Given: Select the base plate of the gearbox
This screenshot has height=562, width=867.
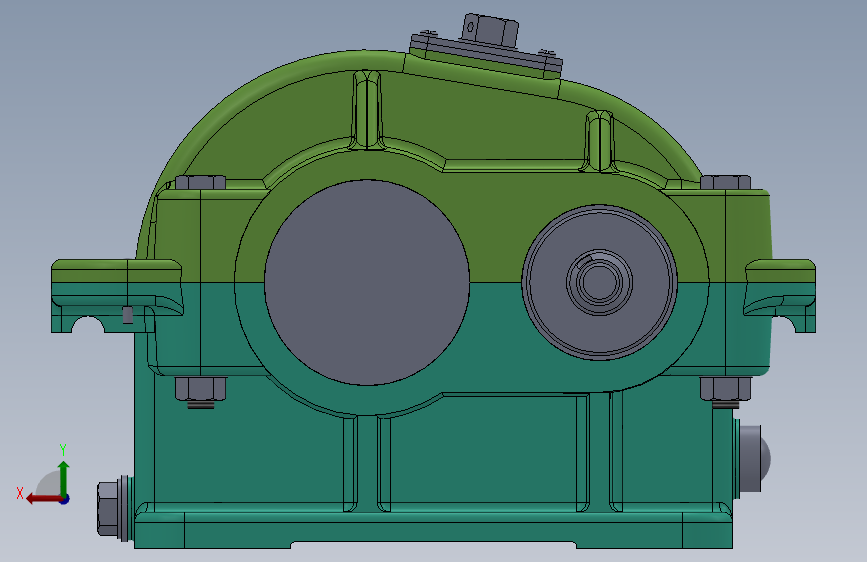Looking at the screenshot, I should [x=434, y=530].
